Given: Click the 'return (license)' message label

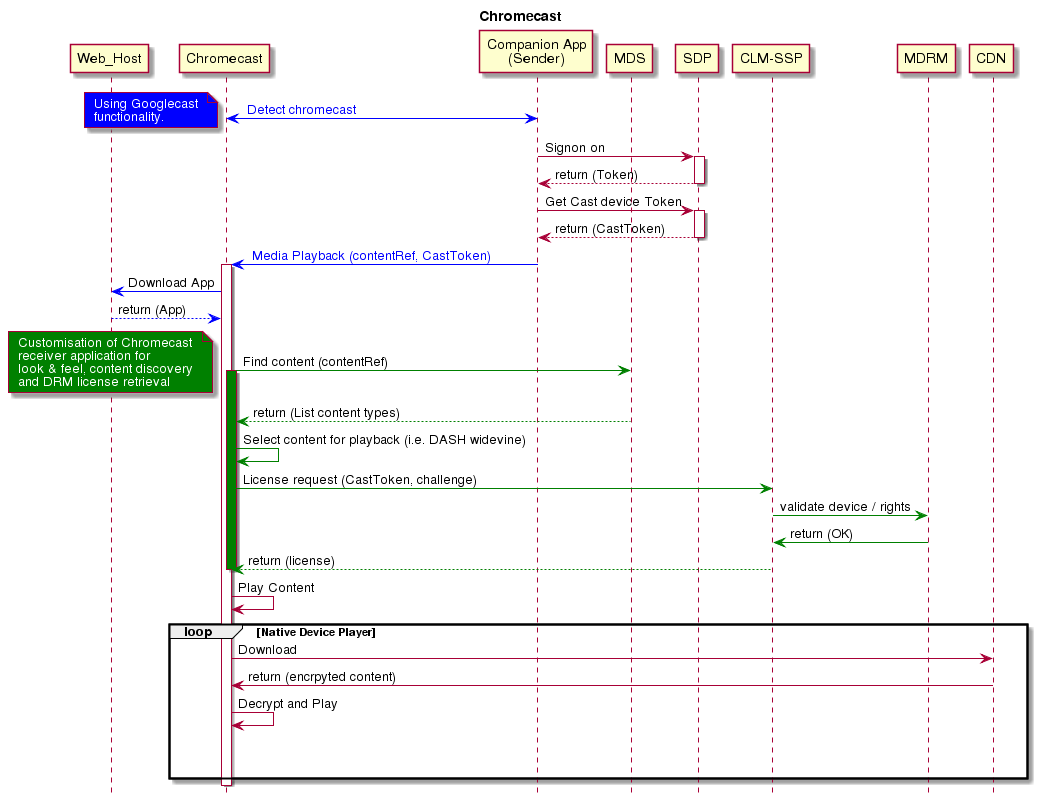Looking at the screenshot, I should [291, 561].
